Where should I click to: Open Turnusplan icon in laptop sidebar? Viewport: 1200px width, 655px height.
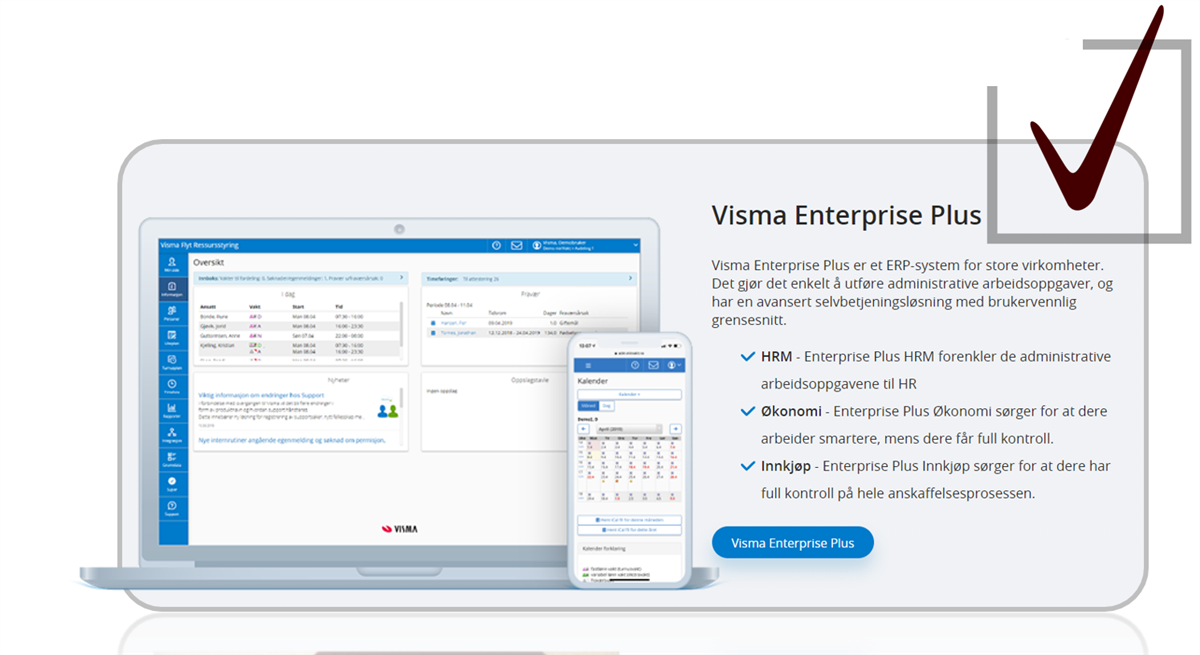(x=172, y=362)
